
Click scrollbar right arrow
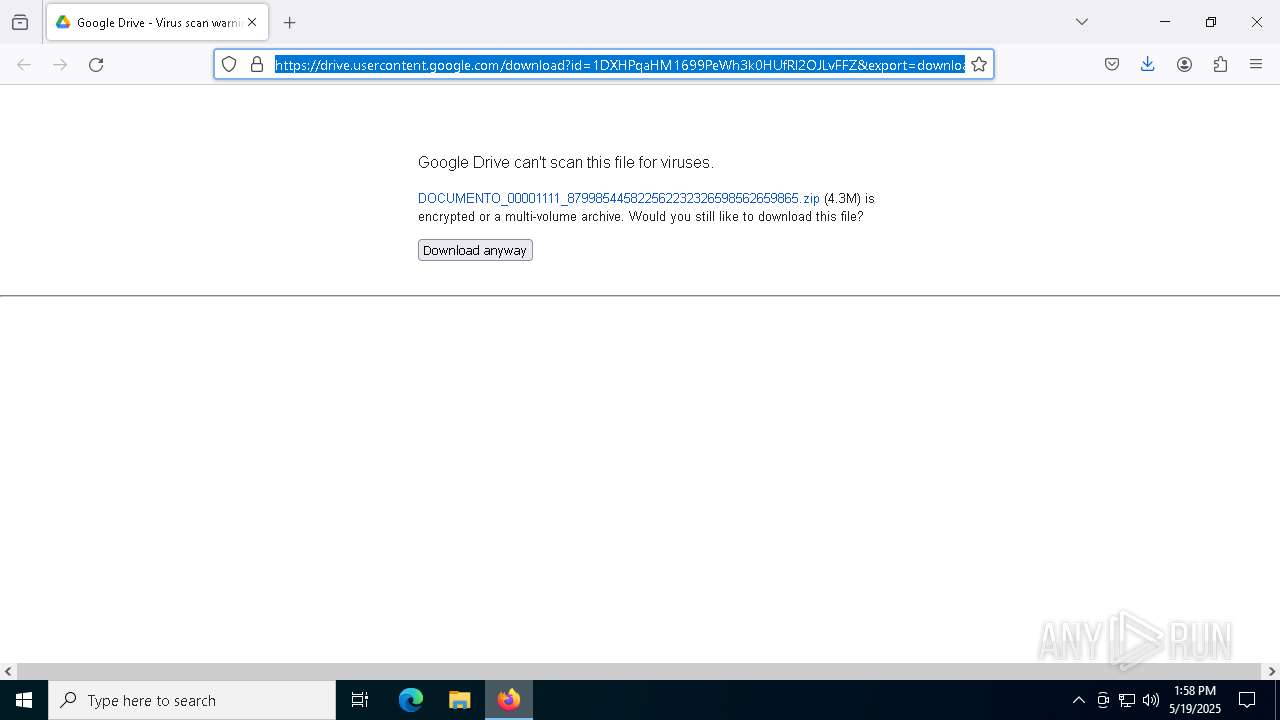pos(1272,671)
